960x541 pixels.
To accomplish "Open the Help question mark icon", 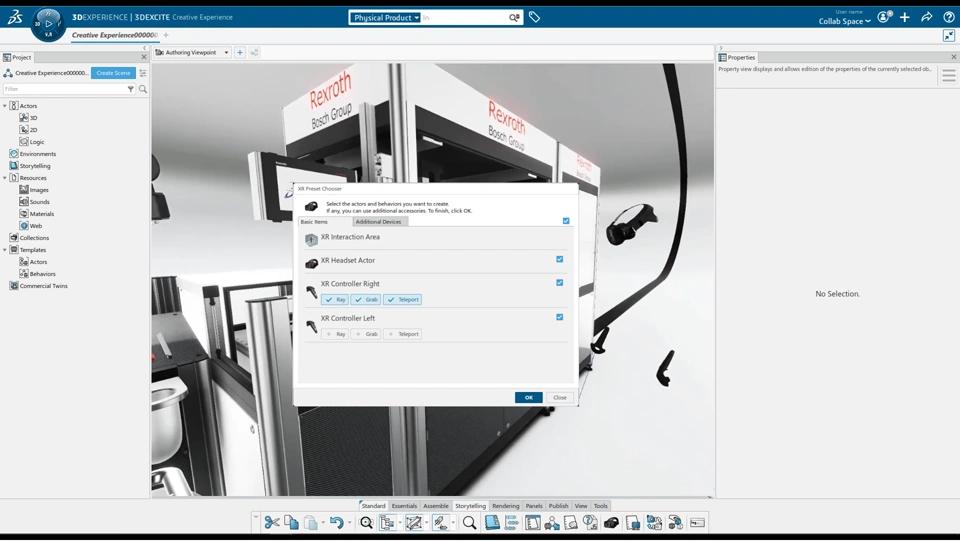I will (948, 17).
